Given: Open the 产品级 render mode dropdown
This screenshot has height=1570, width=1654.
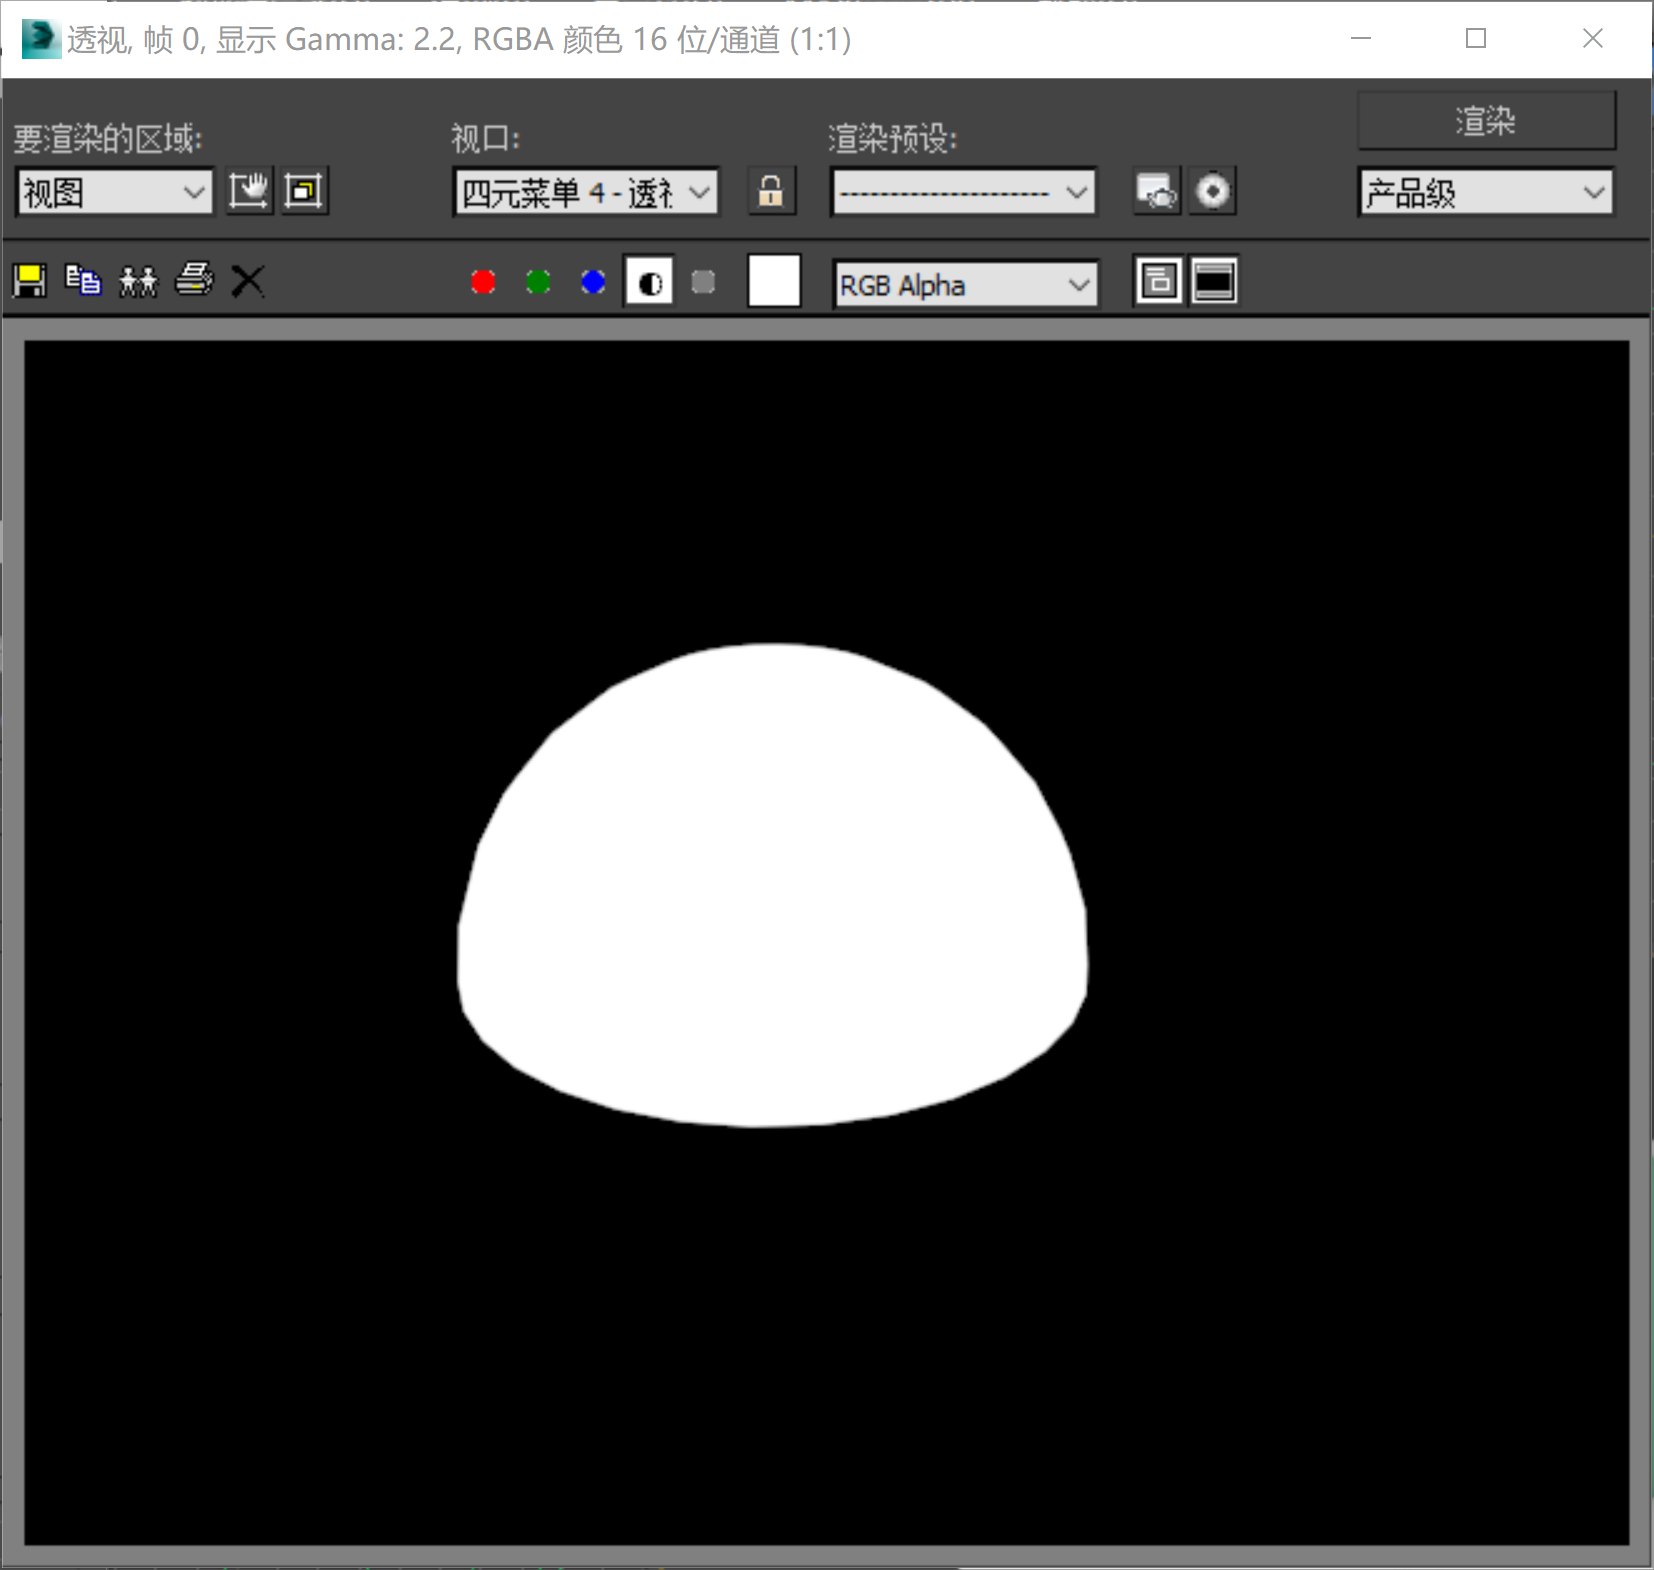Looking at the screenshot, I should coord(1486,192).
